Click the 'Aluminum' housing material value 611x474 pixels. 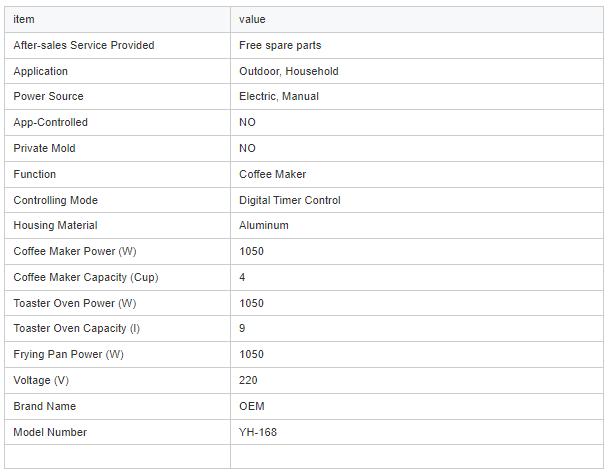[264, 225]
